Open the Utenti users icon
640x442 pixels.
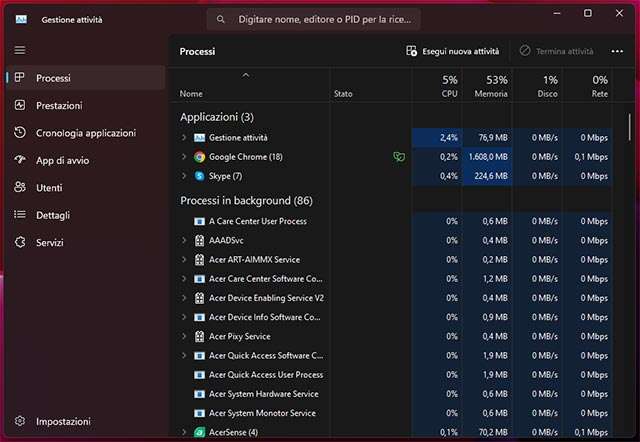point(20,187)
